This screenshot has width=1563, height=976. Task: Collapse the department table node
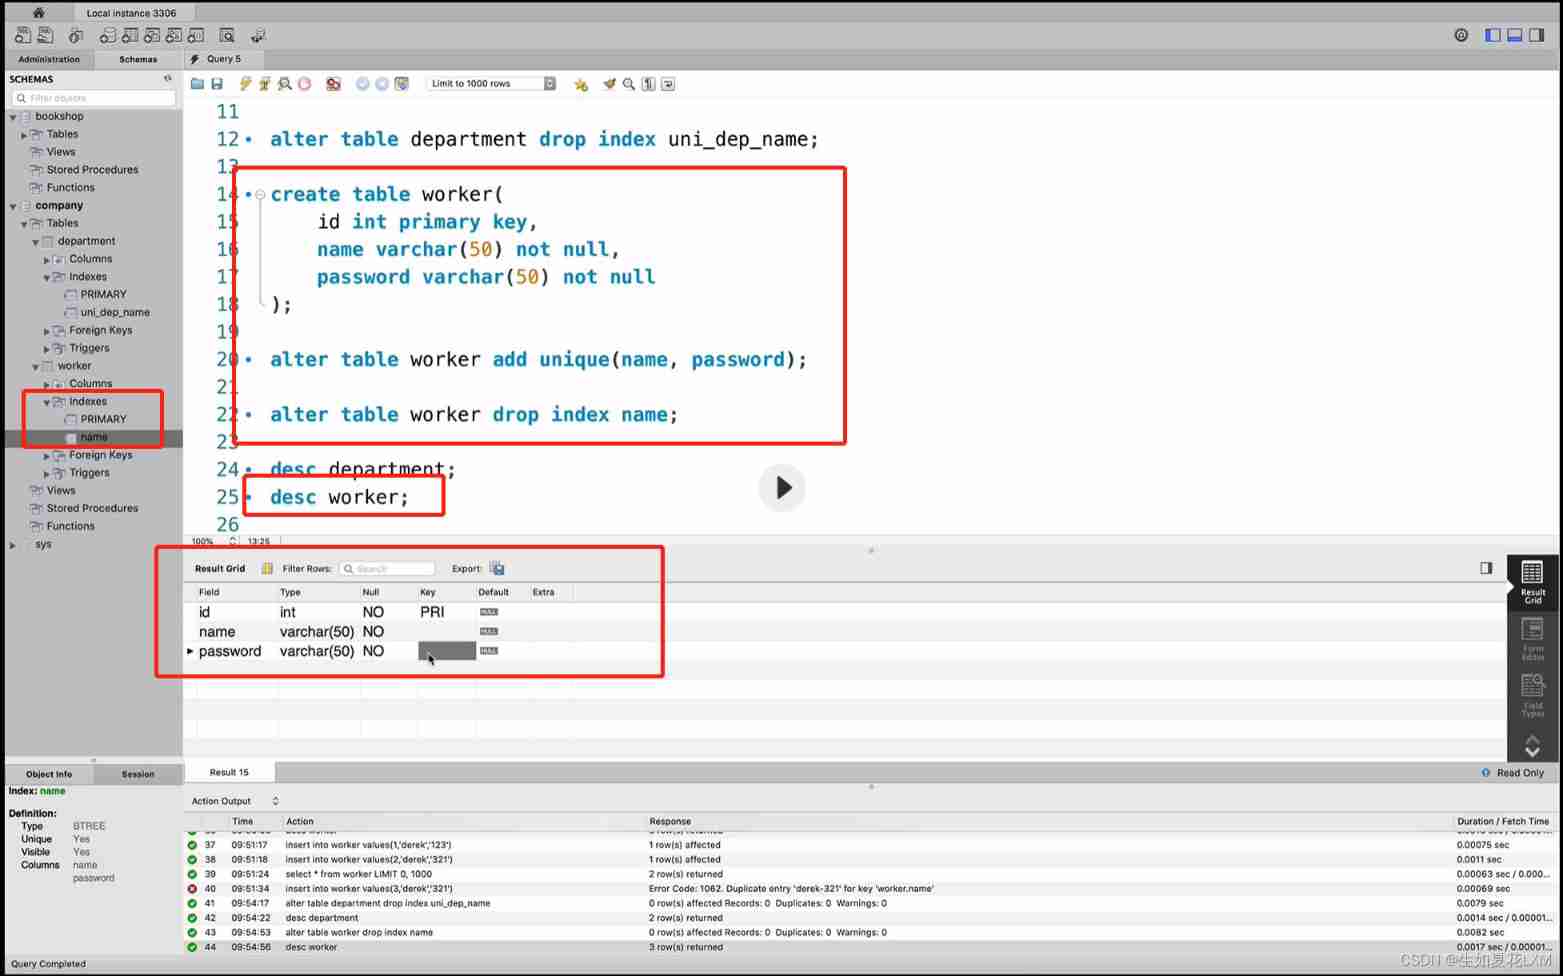pyautogui.click(x=35, y=242)
